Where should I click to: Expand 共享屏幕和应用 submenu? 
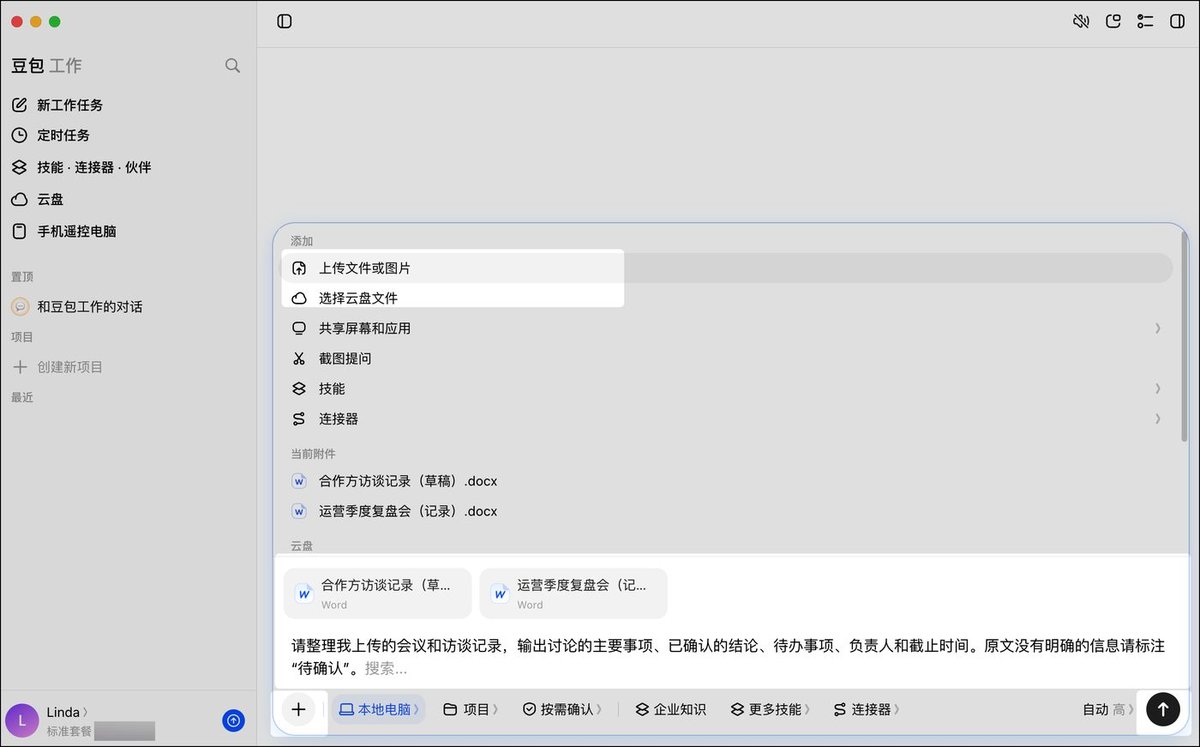[x=727, y=328]
